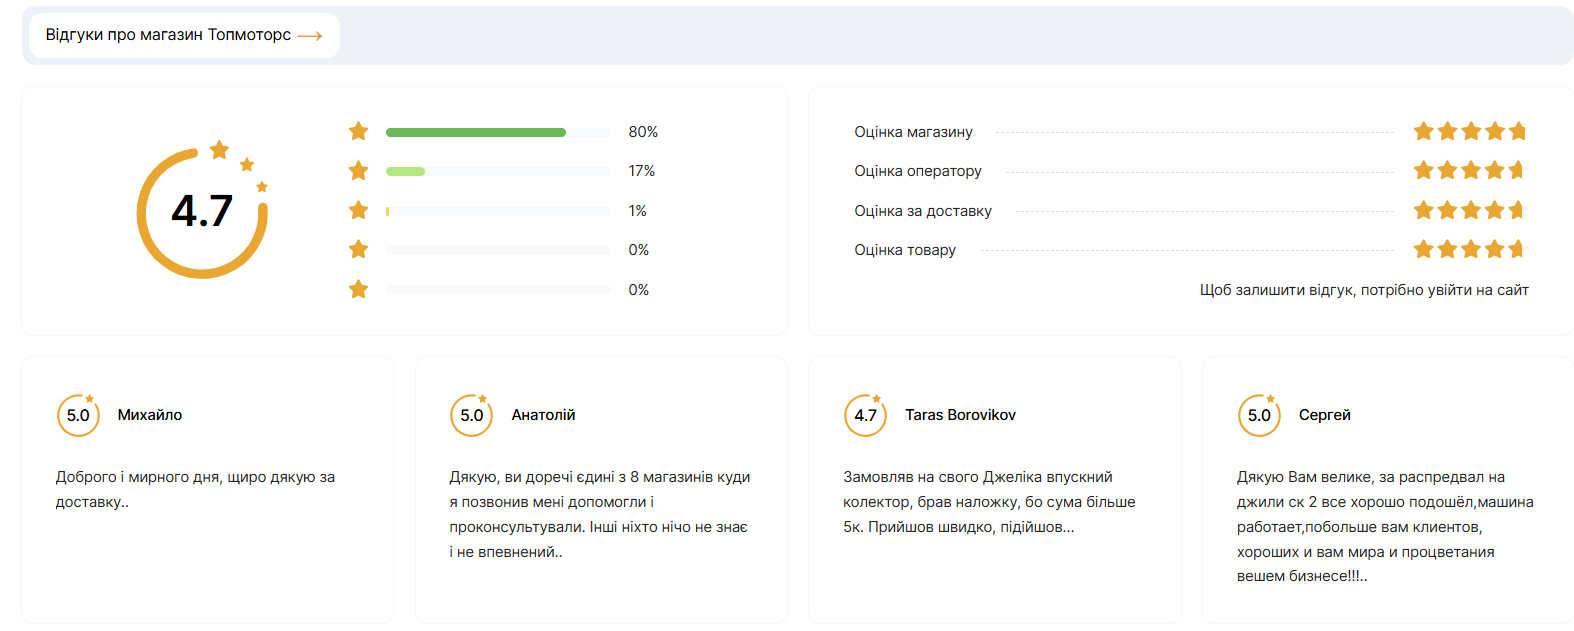Click the stars next to Оцінка за доставку

1469,211
